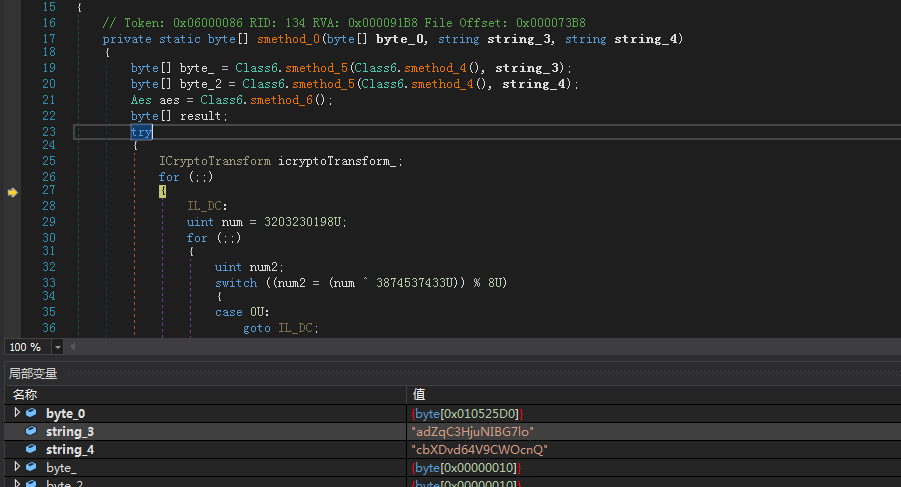This screenshot has width=901, height=487.
Task: Expand the byte_ variable row
Action: pyautogui.click(x=17, y=466)
